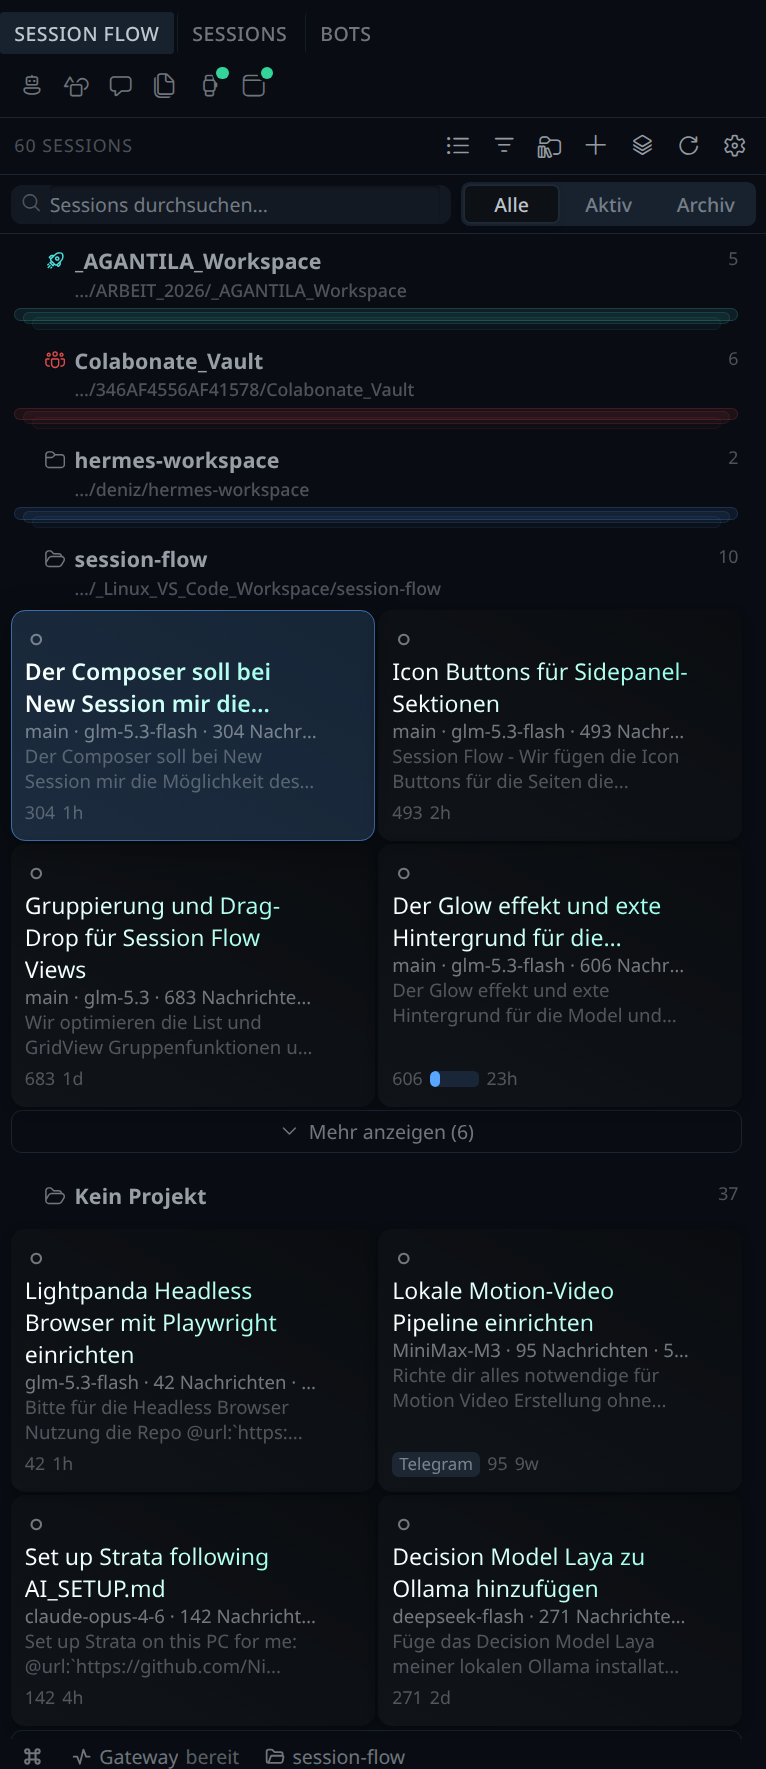This screenshot has height=1769, width=766.
Task: Refresh sessions with reload icon
Action: [x=689, y=146]
